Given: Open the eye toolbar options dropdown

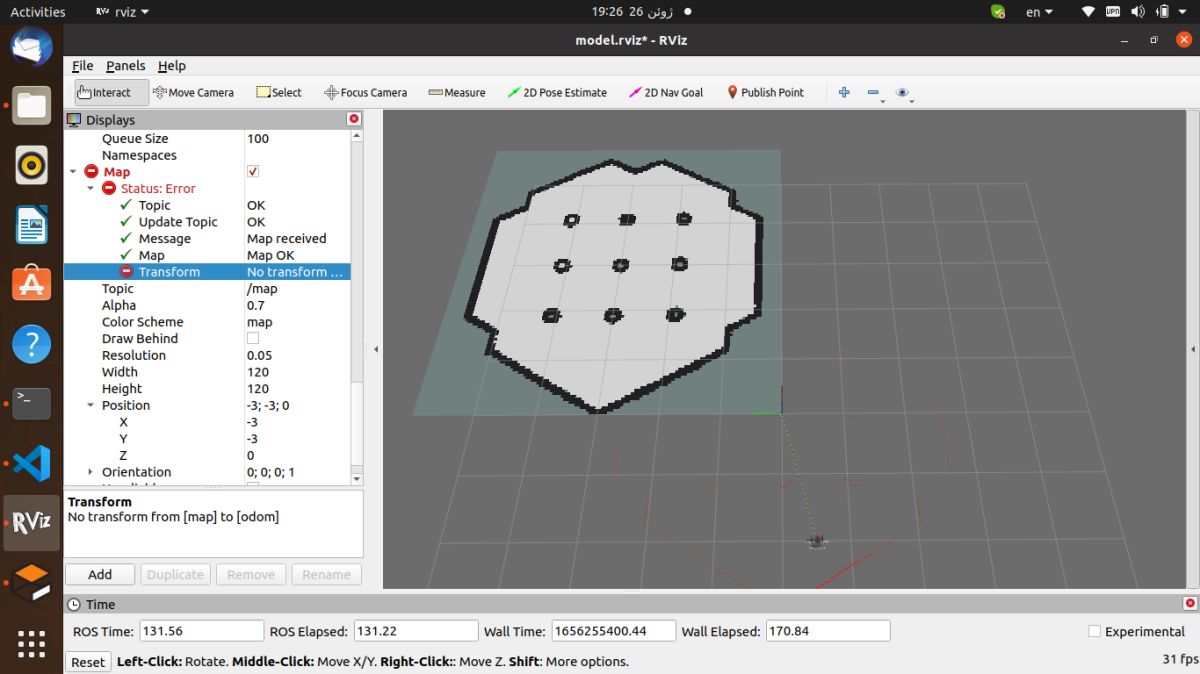Looking at the screenshot, I should (905, 93).
